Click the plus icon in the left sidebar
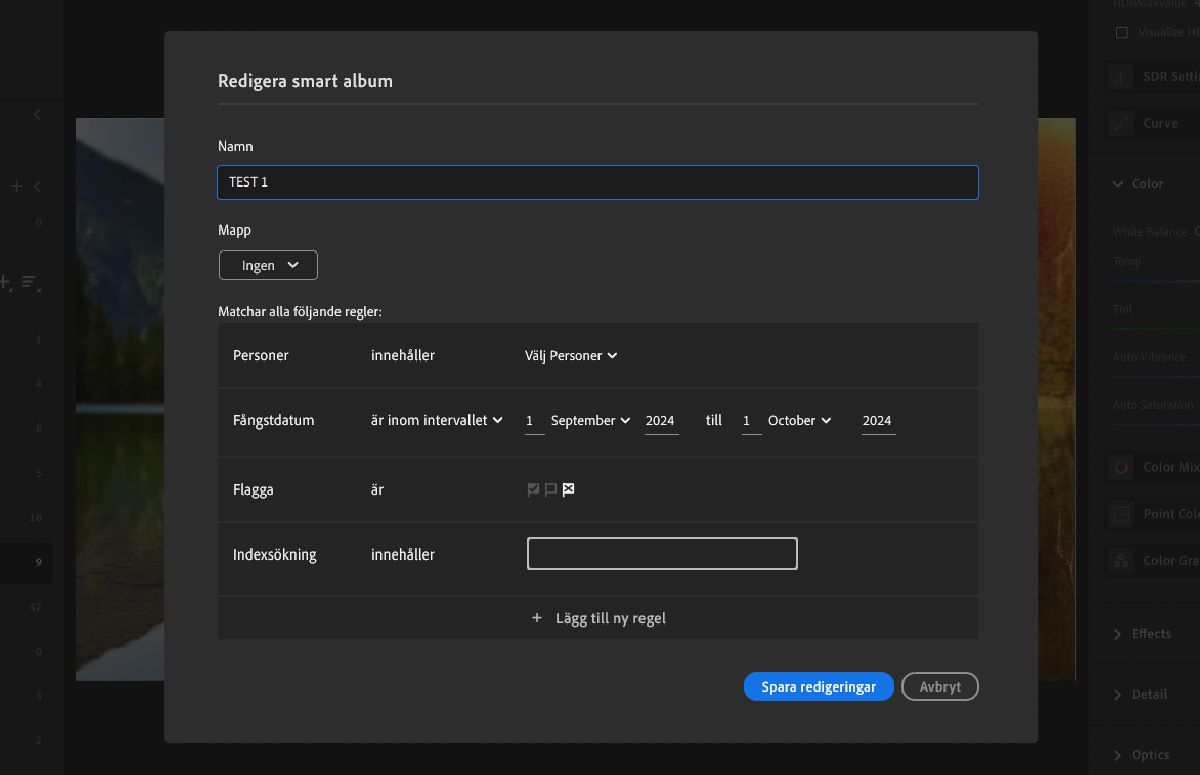1200x775 pixels. (15, 185)
